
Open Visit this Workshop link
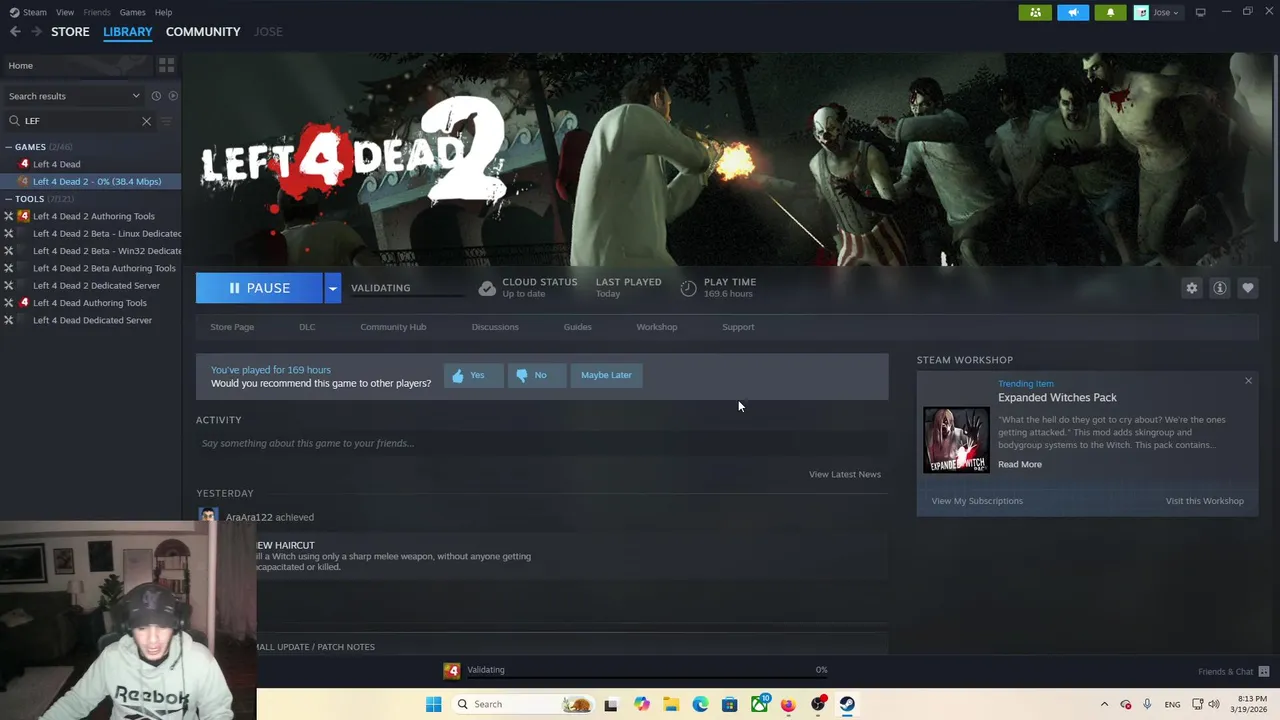[1204, 501]
